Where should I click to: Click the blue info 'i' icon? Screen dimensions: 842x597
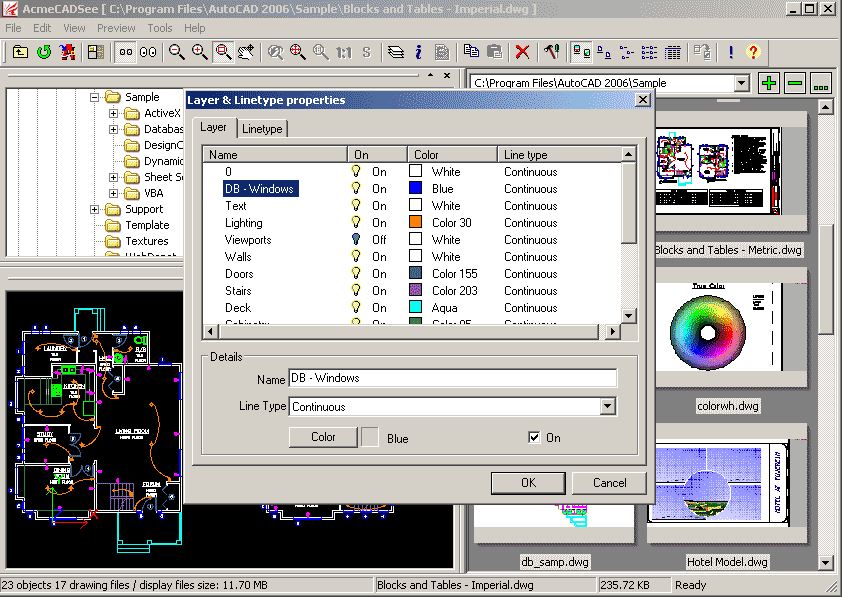click(x=418, y=52)
